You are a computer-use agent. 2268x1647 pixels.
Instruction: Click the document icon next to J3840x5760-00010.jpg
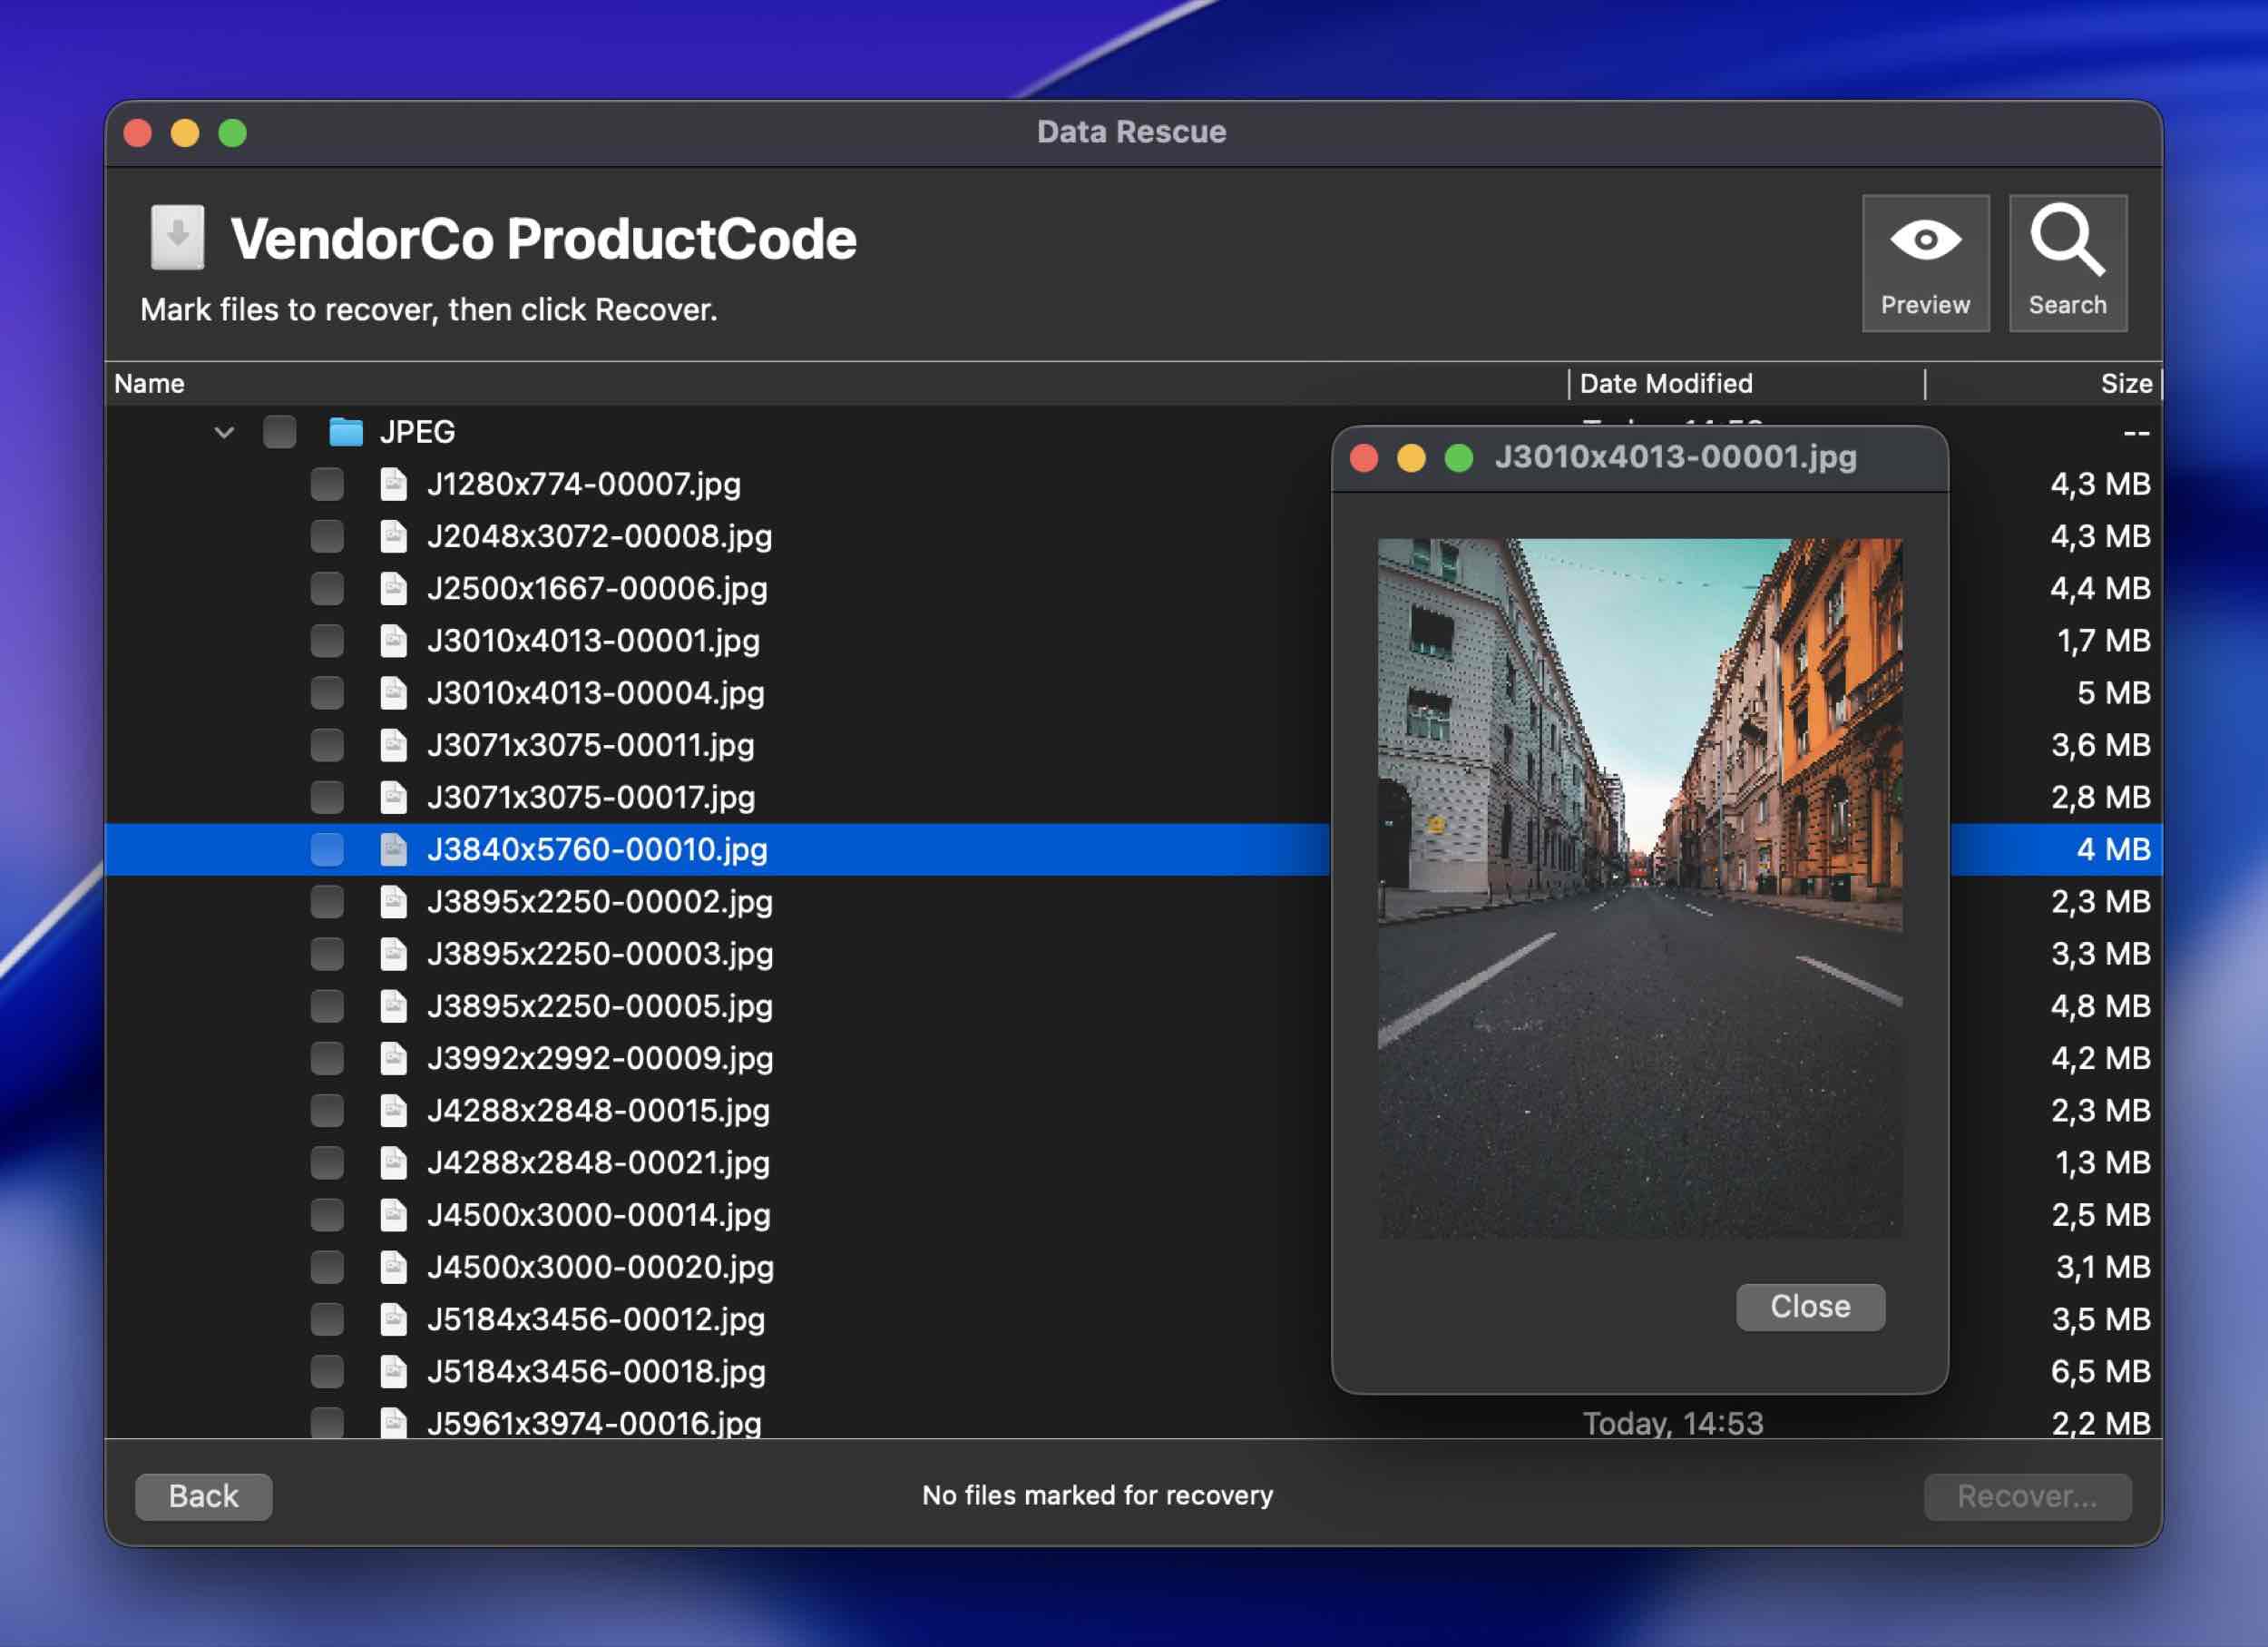point(392,849)
